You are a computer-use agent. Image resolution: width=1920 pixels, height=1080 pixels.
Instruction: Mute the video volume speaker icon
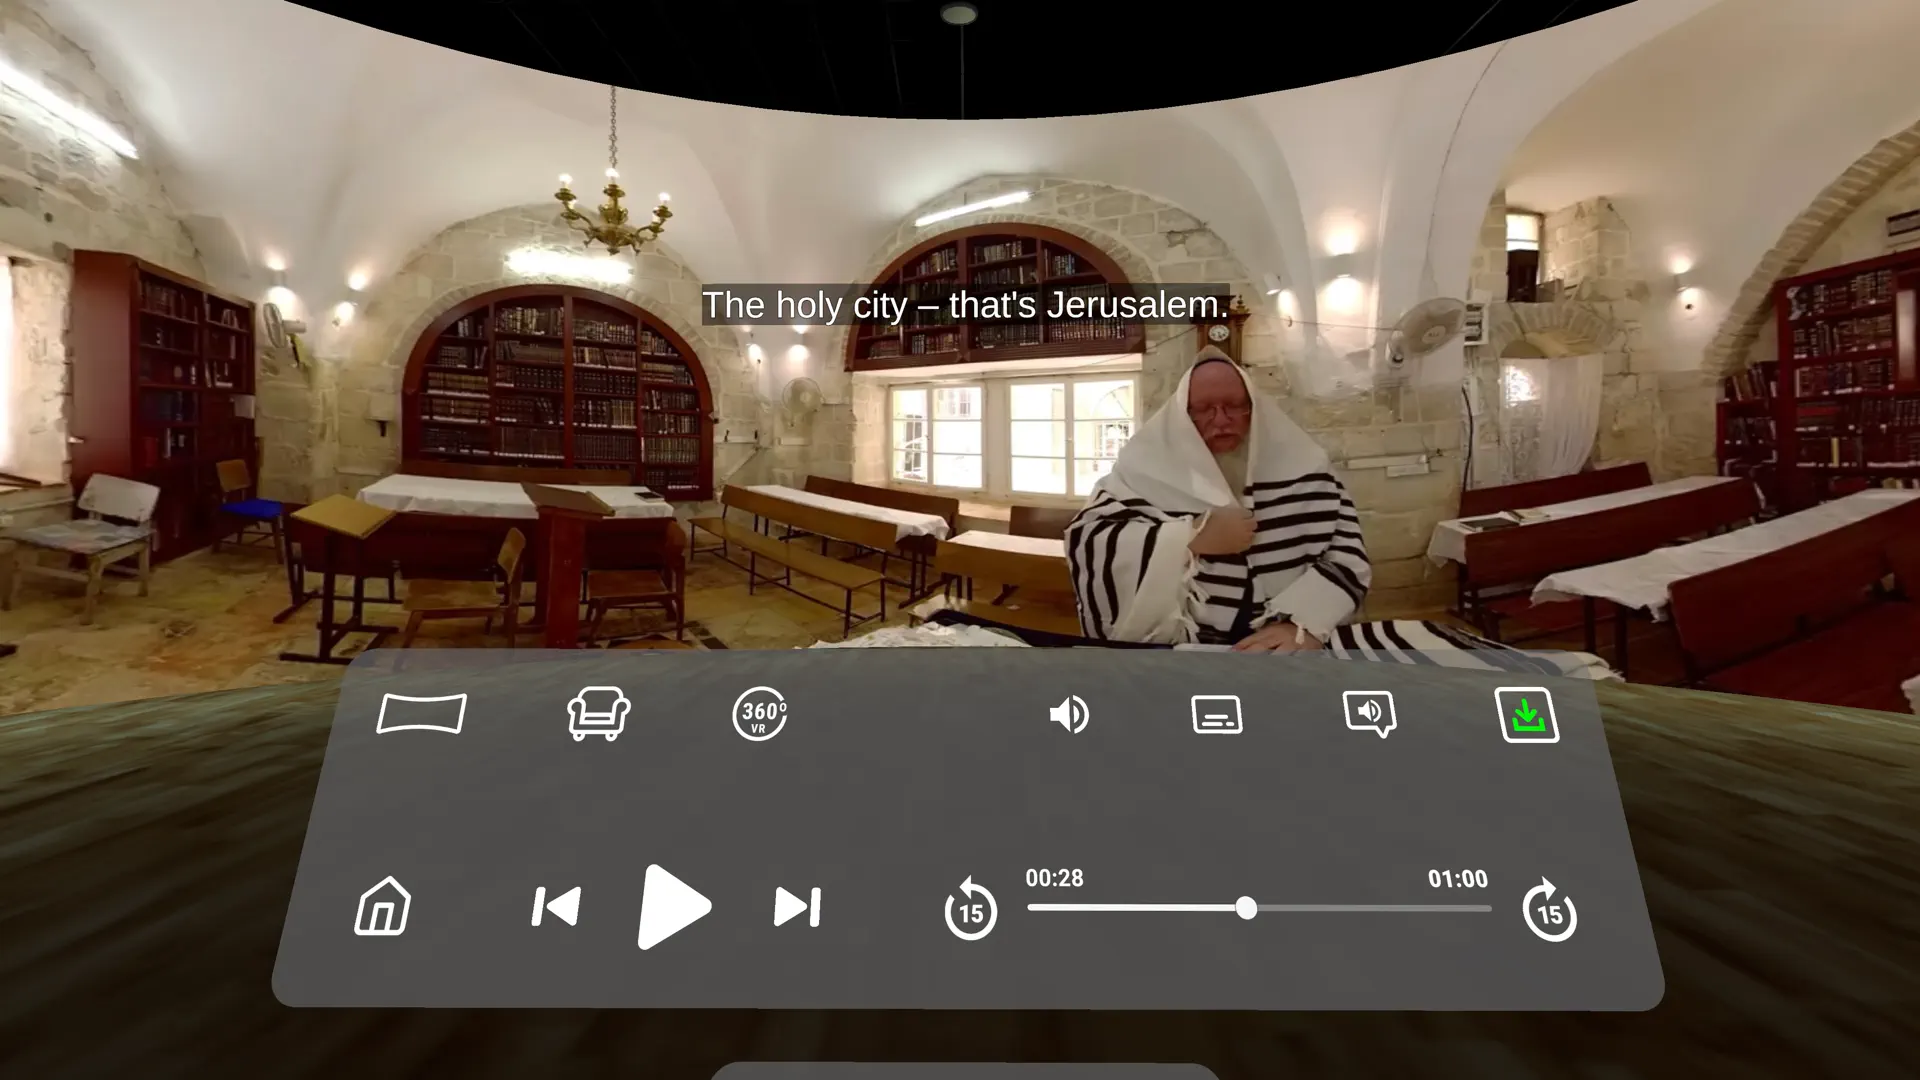pyautogui.click(x=1068, y=715)
